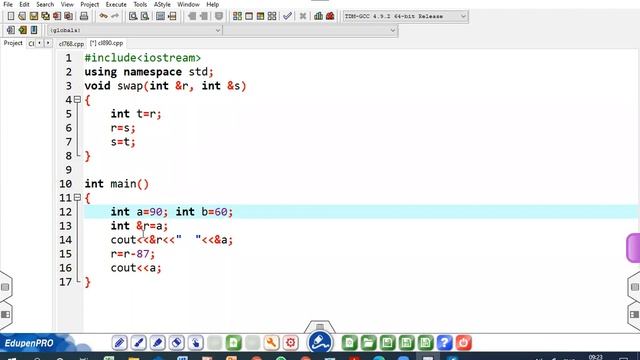The height and width of the screenshot is (360, 640).
Task: Open the View menu
Action: click(x=67, y=4)
